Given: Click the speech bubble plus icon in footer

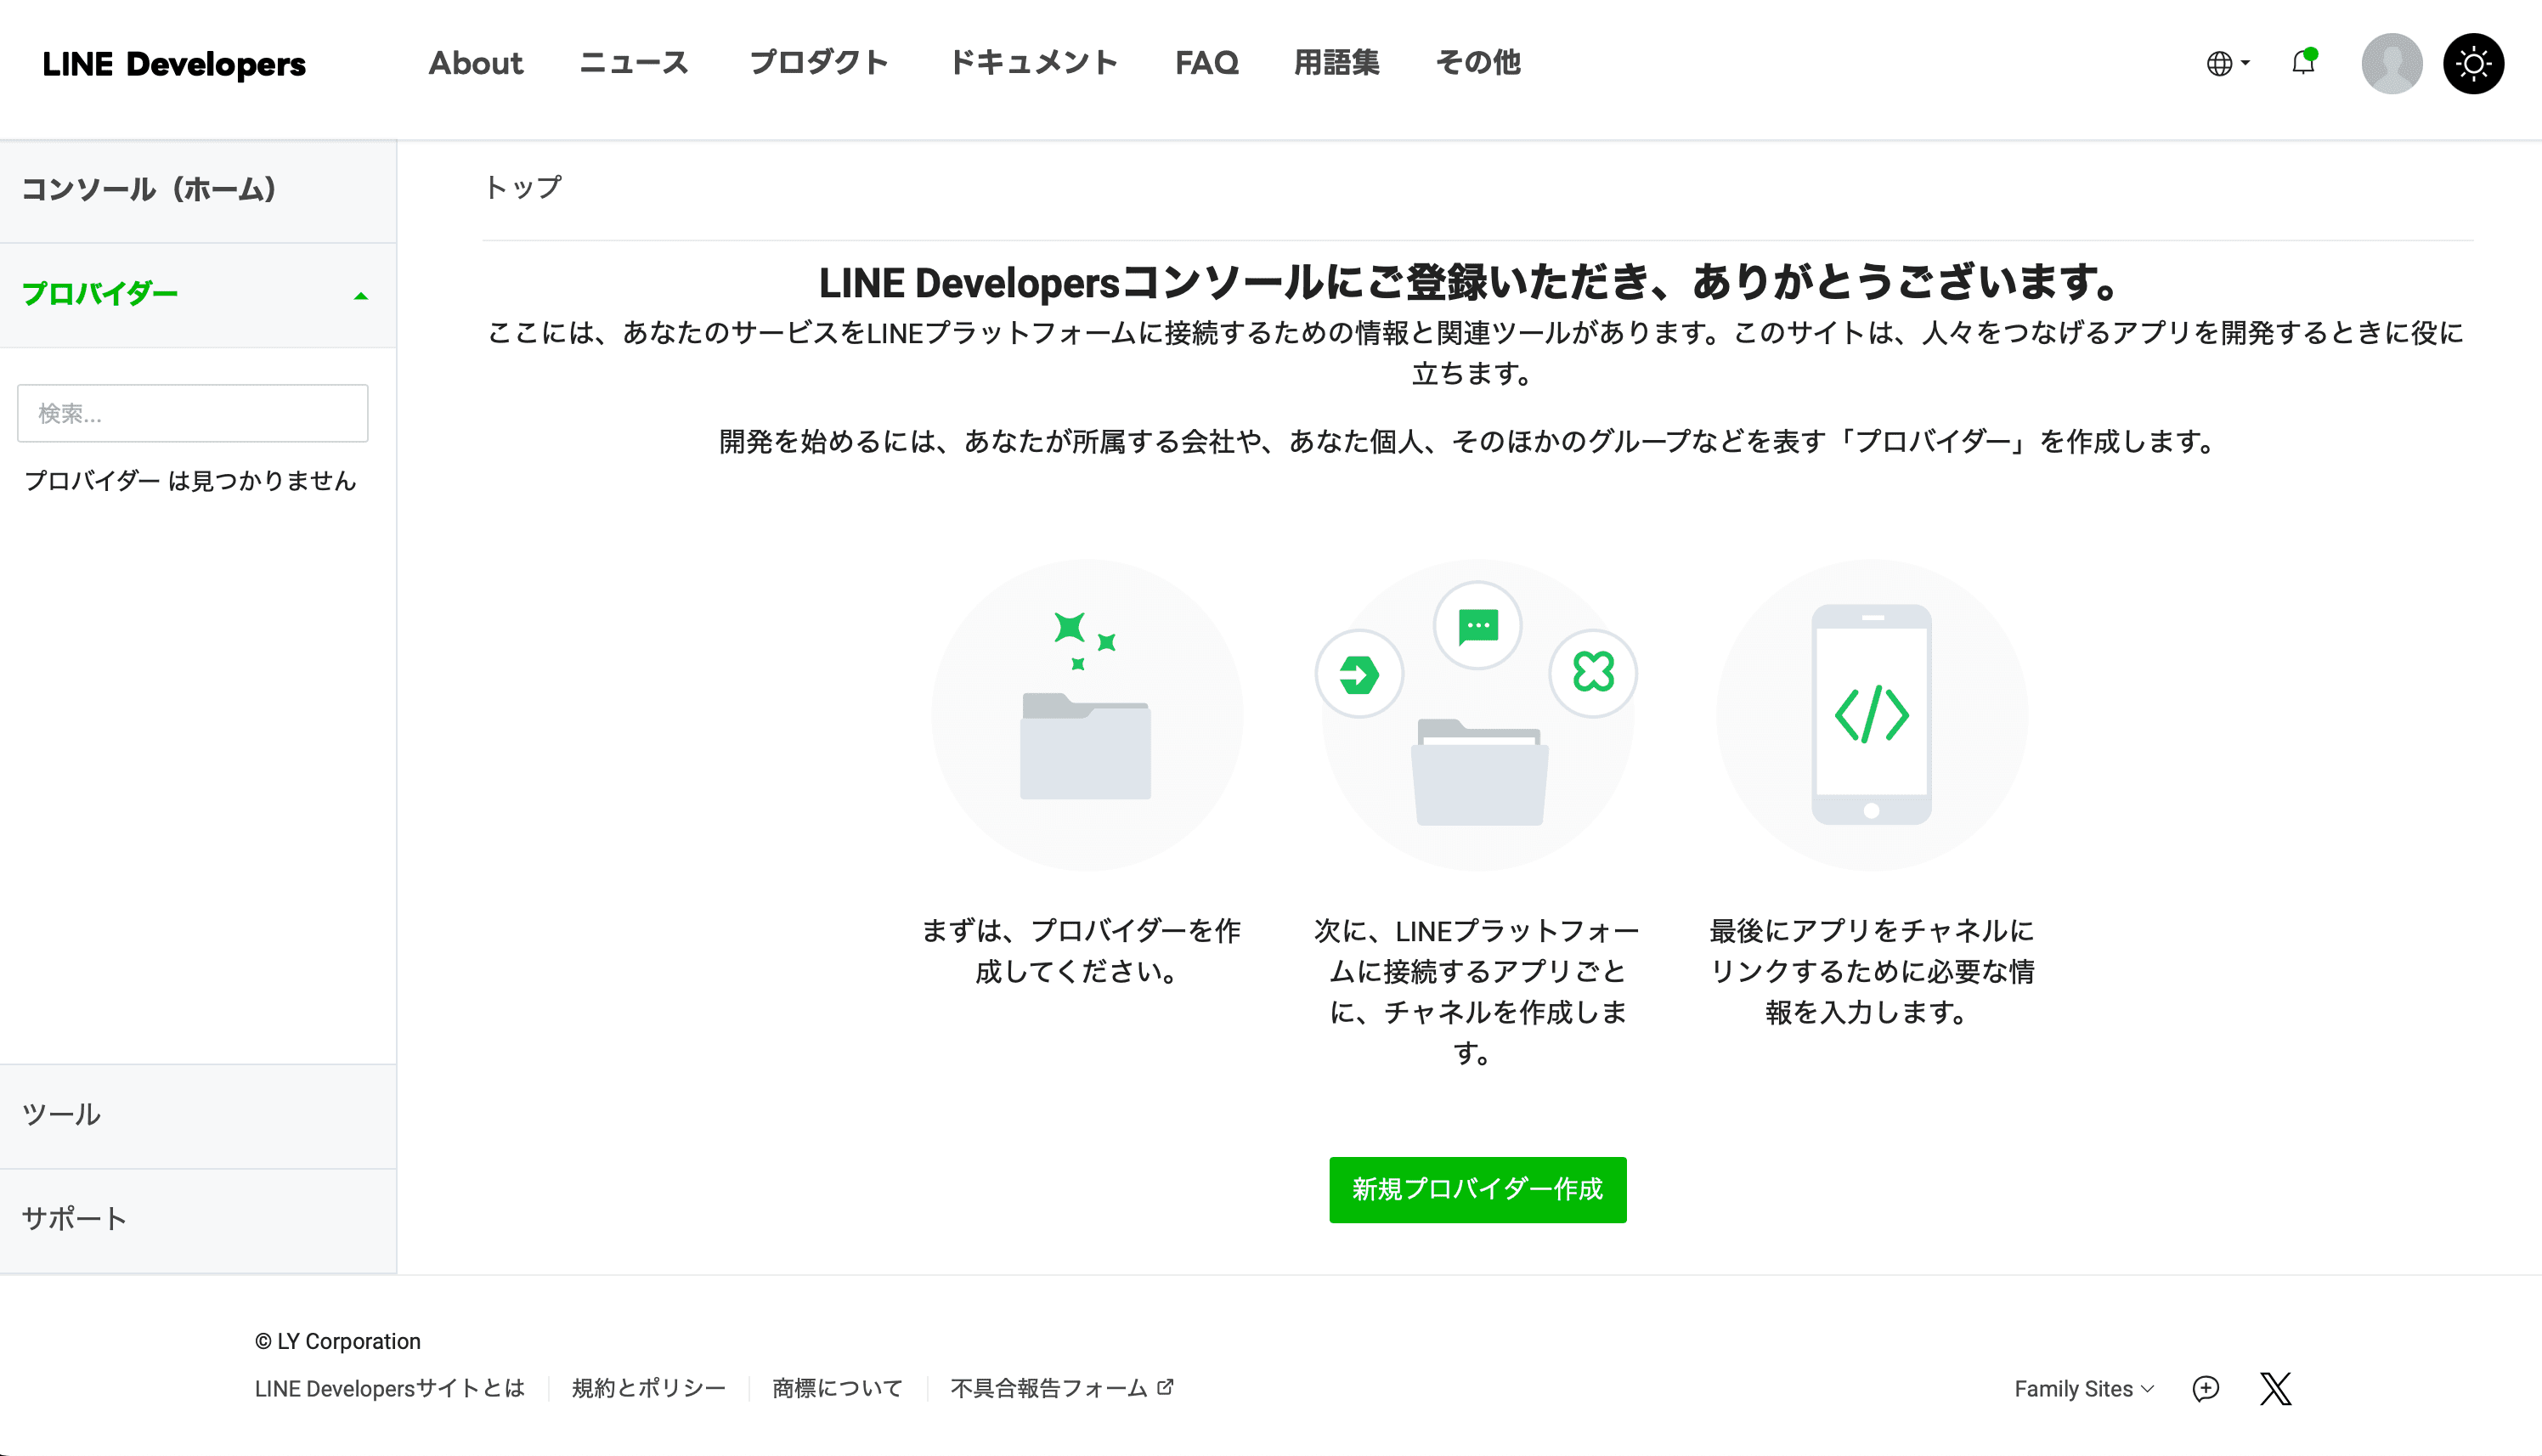Looking at the screenshot, I should 2205,1388.
